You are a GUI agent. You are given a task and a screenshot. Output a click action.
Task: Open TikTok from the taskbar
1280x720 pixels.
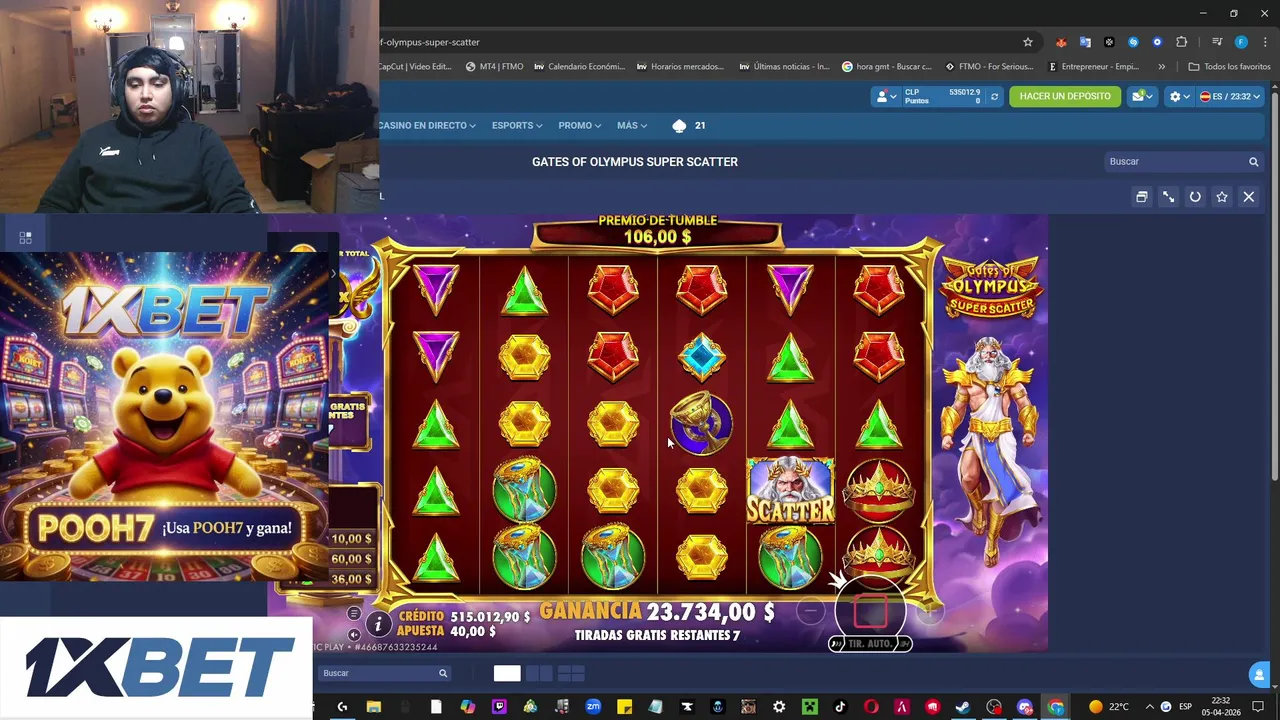(x=840, y=707)
